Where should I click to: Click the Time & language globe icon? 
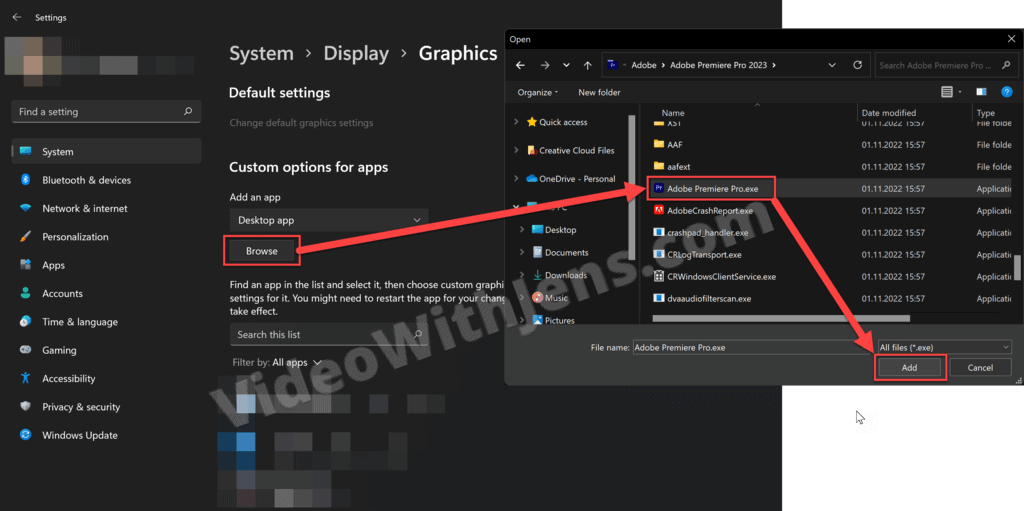[25, 321]
